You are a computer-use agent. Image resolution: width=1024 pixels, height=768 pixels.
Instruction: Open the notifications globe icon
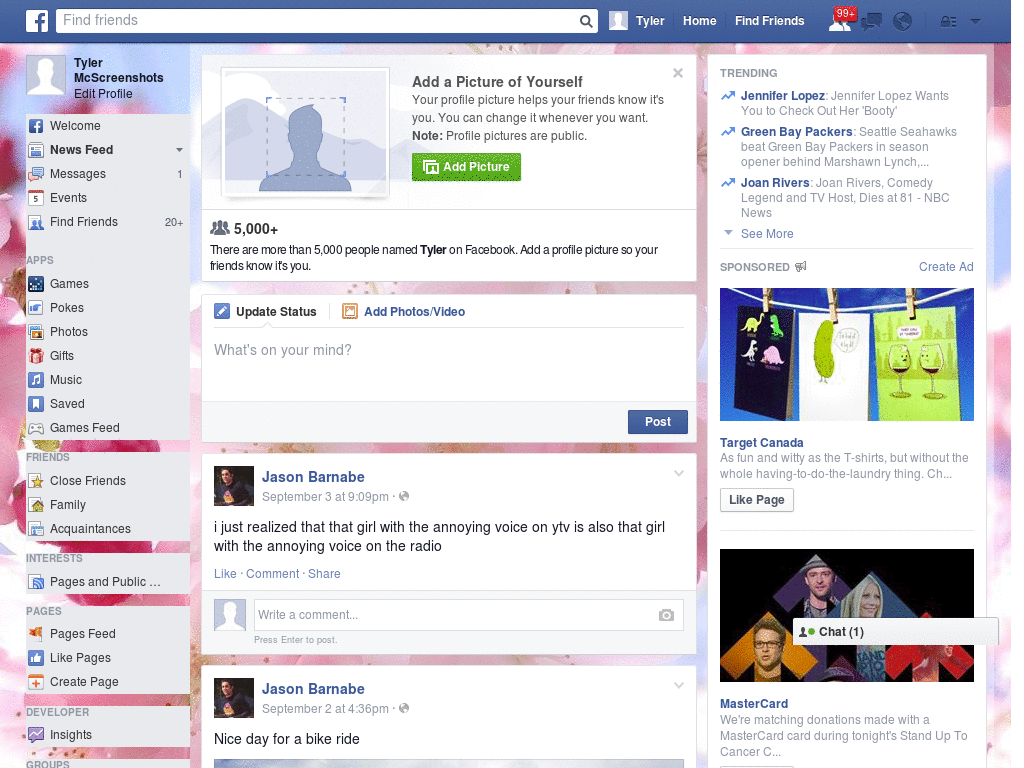[903, 22]
